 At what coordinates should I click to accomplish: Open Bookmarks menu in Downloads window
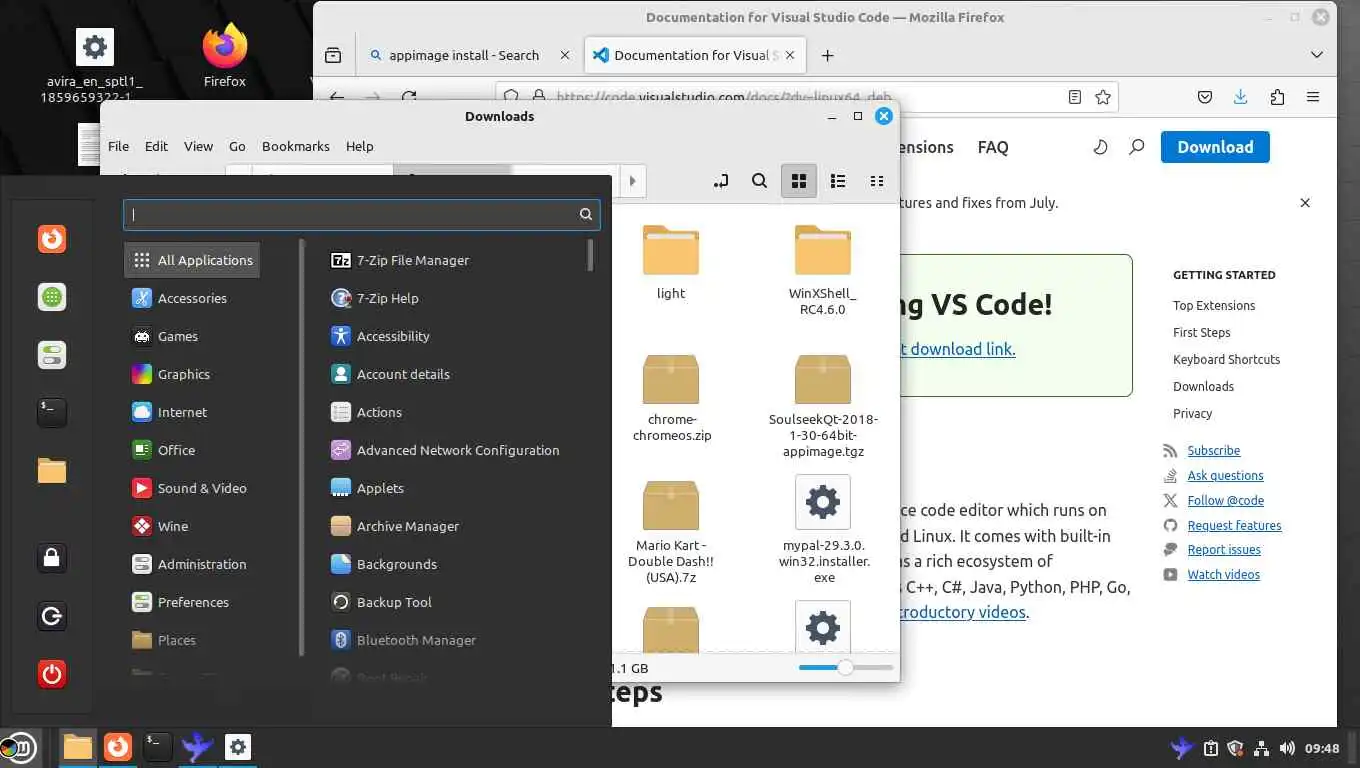295,146
